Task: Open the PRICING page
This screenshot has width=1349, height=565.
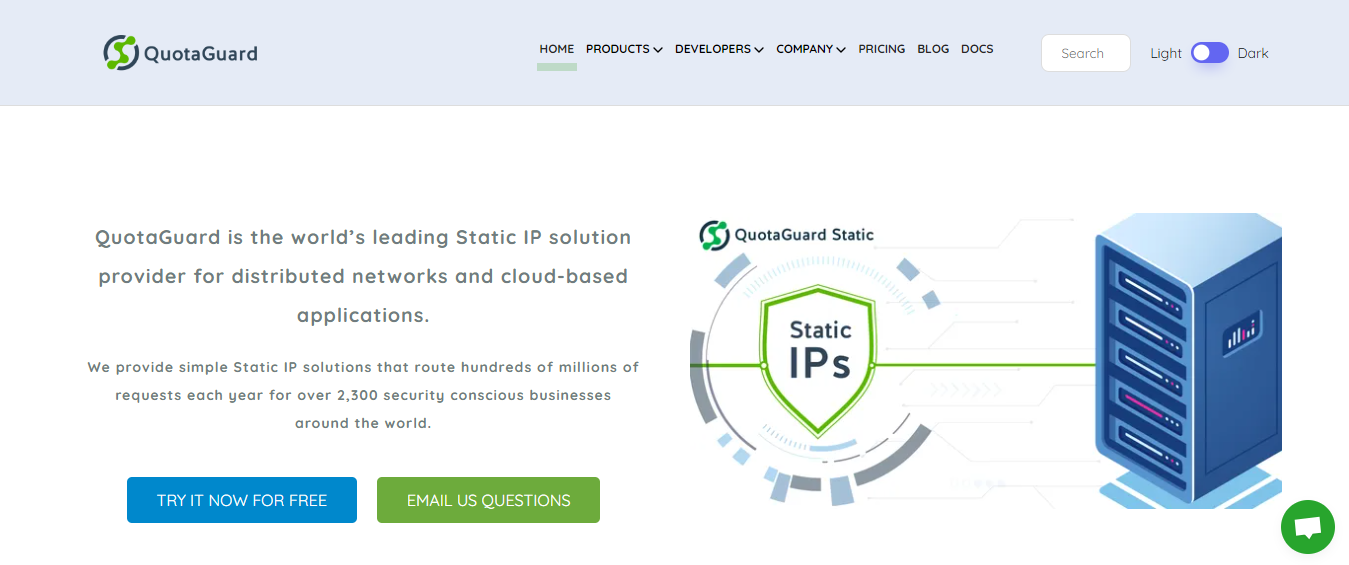Action: [882, 49]
